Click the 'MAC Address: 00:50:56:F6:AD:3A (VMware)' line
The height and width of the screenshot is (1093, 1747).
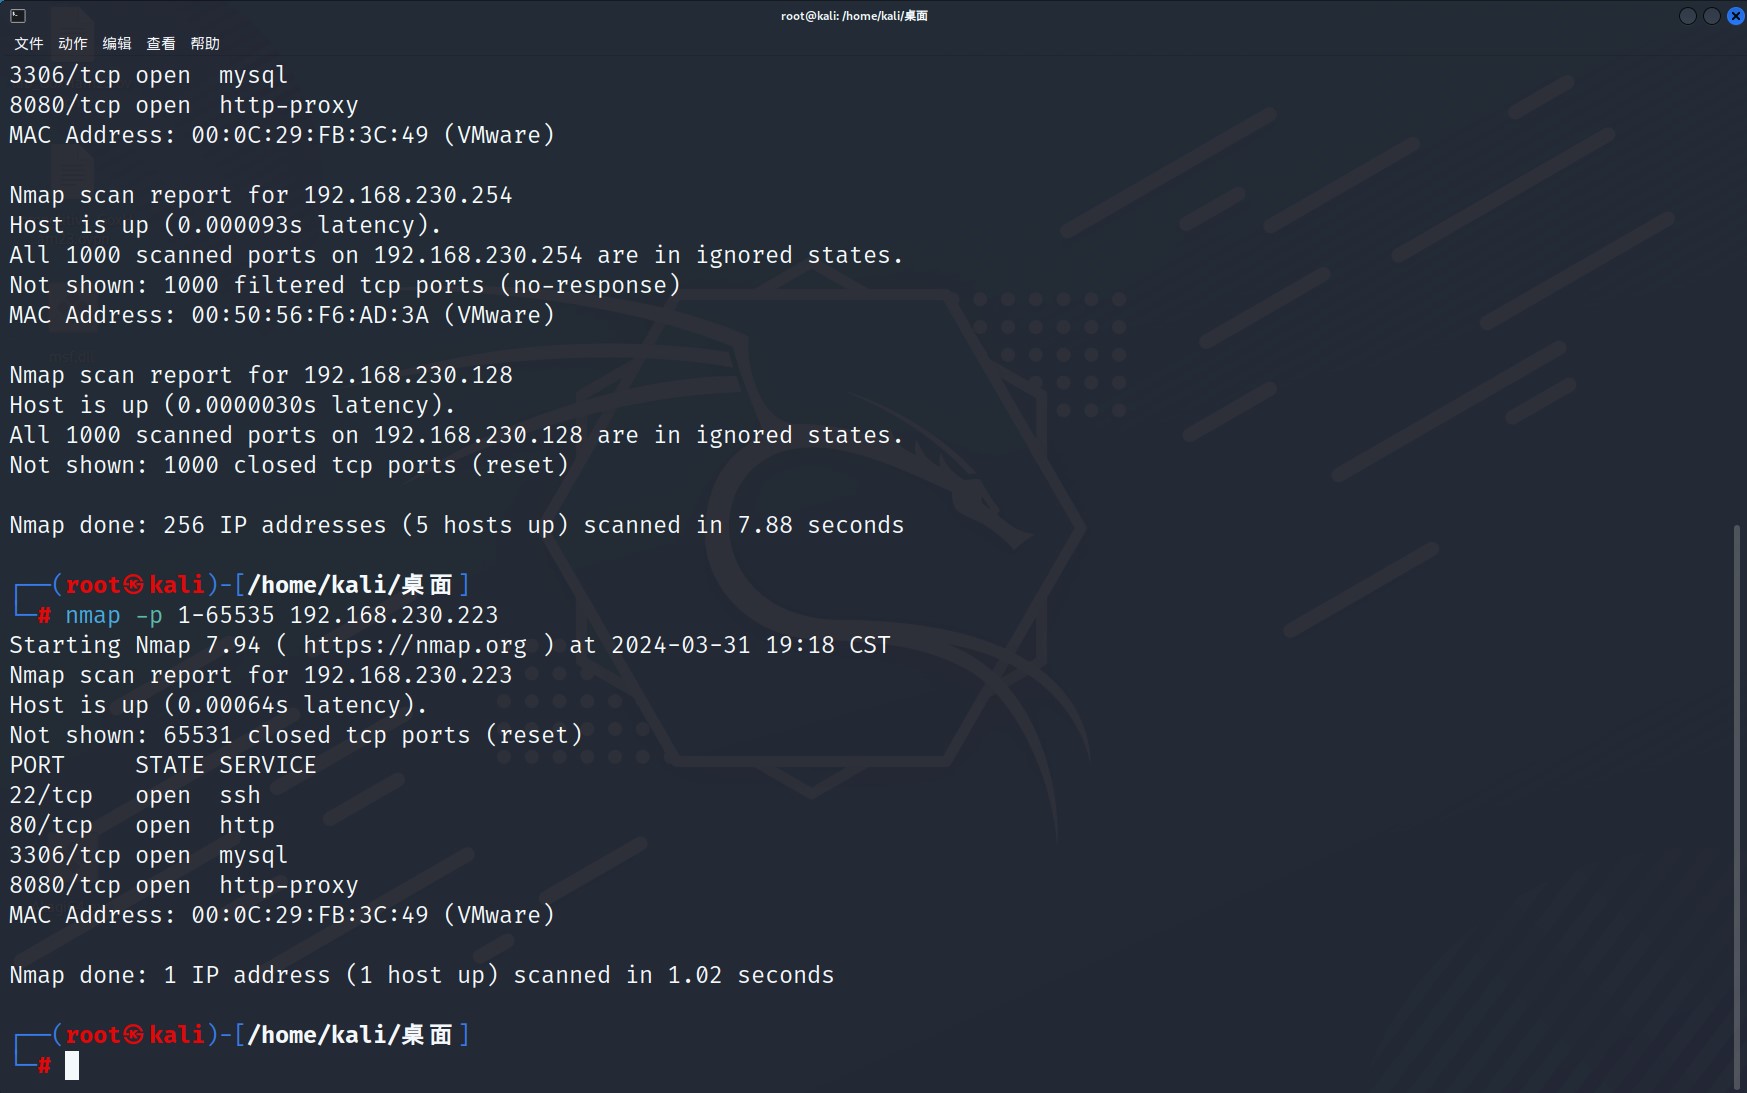[x=282, y=315]
